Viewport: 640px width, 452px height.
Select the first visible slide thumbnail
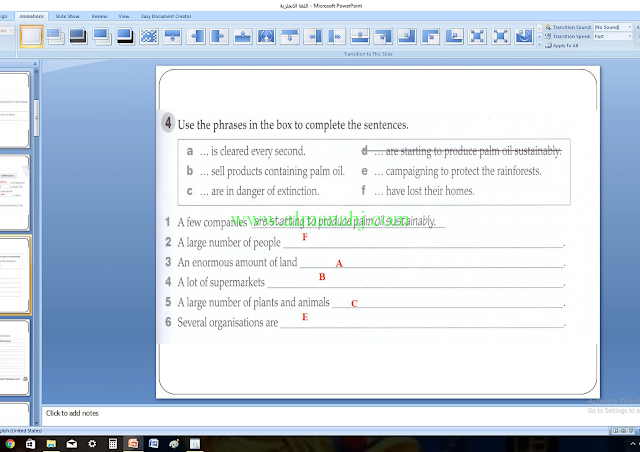[14, 110]
